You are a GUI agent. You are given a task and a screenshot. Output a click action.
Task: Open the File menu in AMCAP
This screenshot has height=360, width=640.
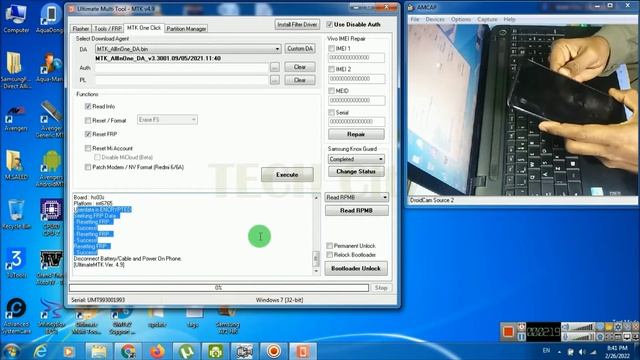tap(415, 19)
